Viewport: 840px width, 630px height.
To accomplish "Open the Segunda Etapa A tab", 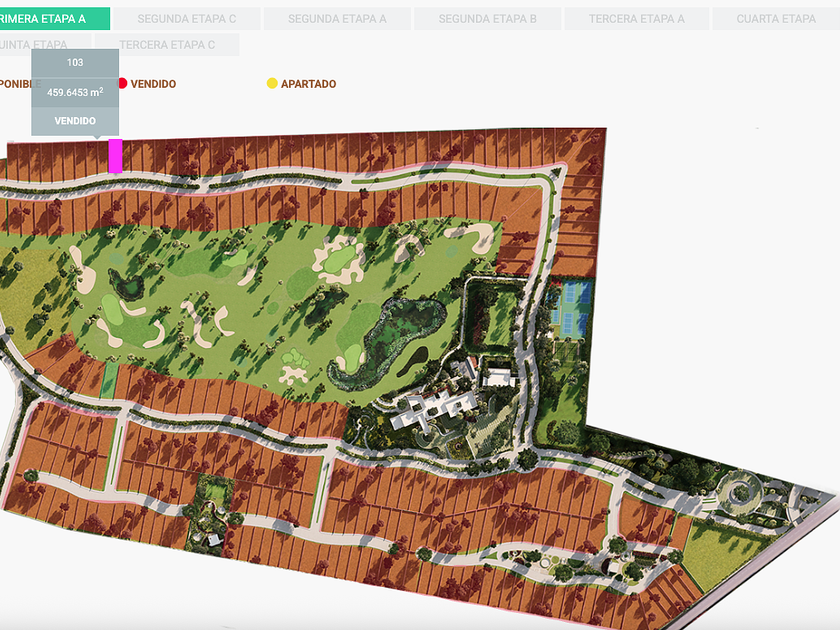I will click(x=337, y=19).
